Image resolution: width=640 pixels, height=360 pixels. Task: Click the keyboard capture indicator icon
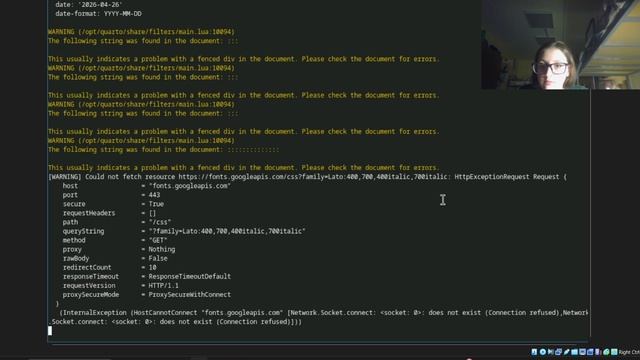(614, 352)
